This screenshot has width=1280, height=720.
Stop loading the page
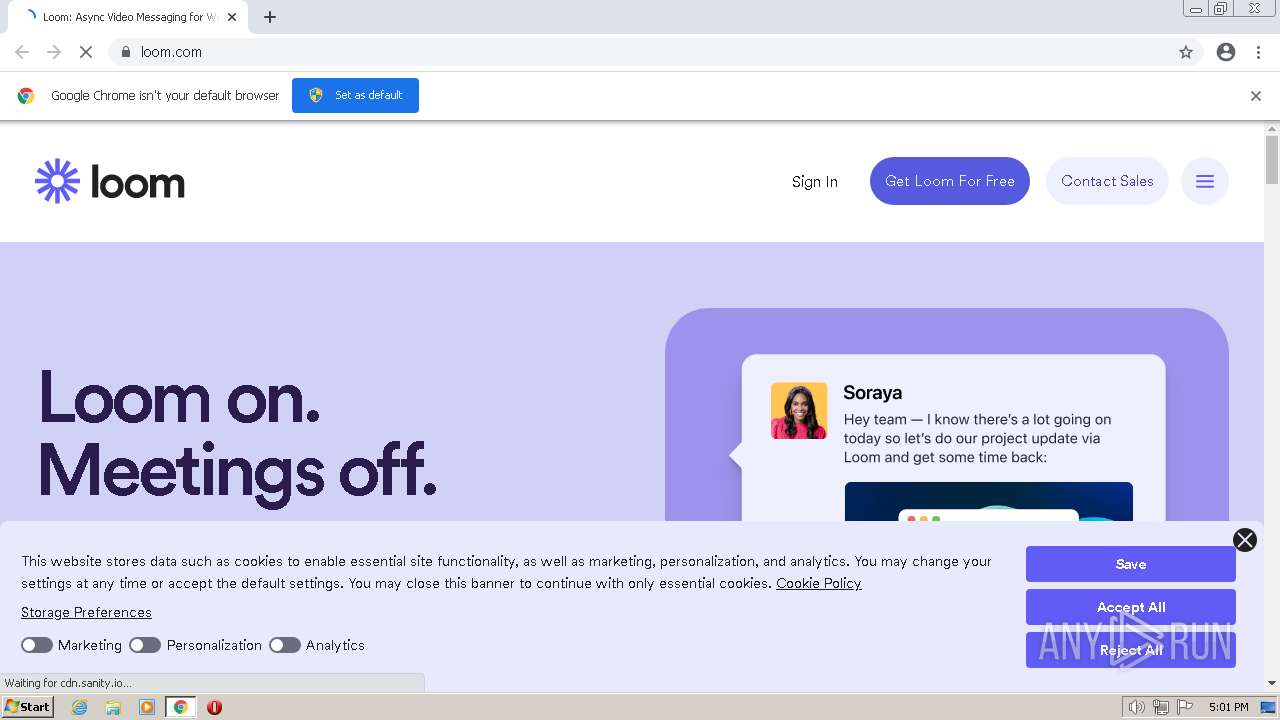tap(86, 52)
